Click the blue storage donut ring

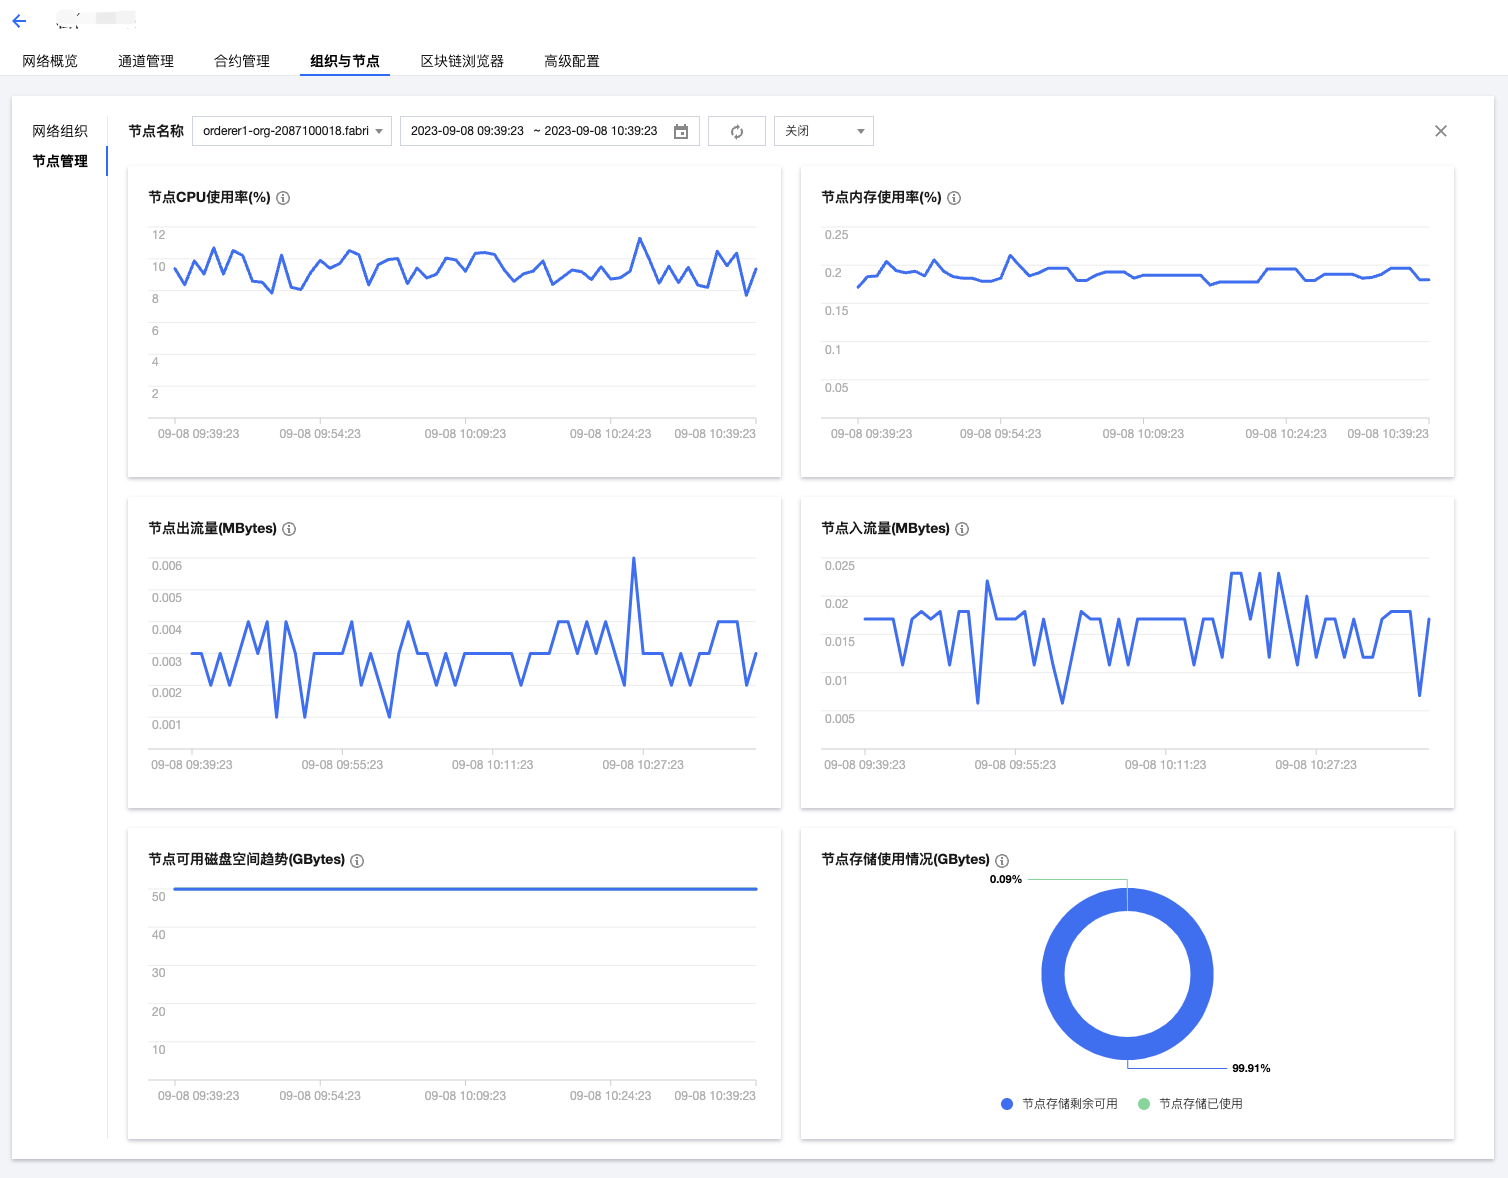click(1053, 974)
